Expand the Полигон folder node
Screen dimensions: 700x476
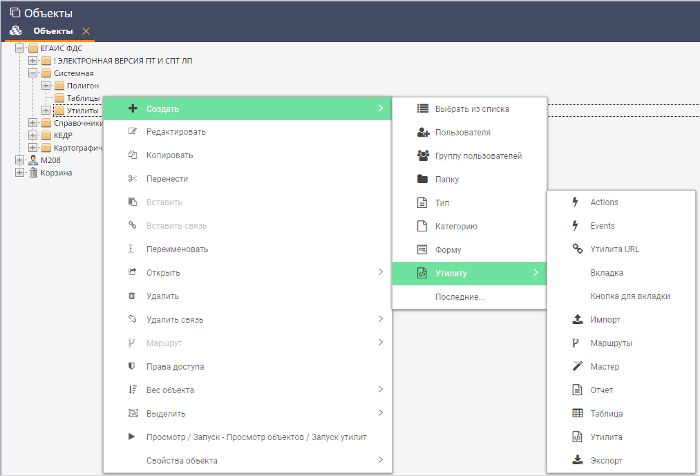pyautogui.click(x=45, y=86)
